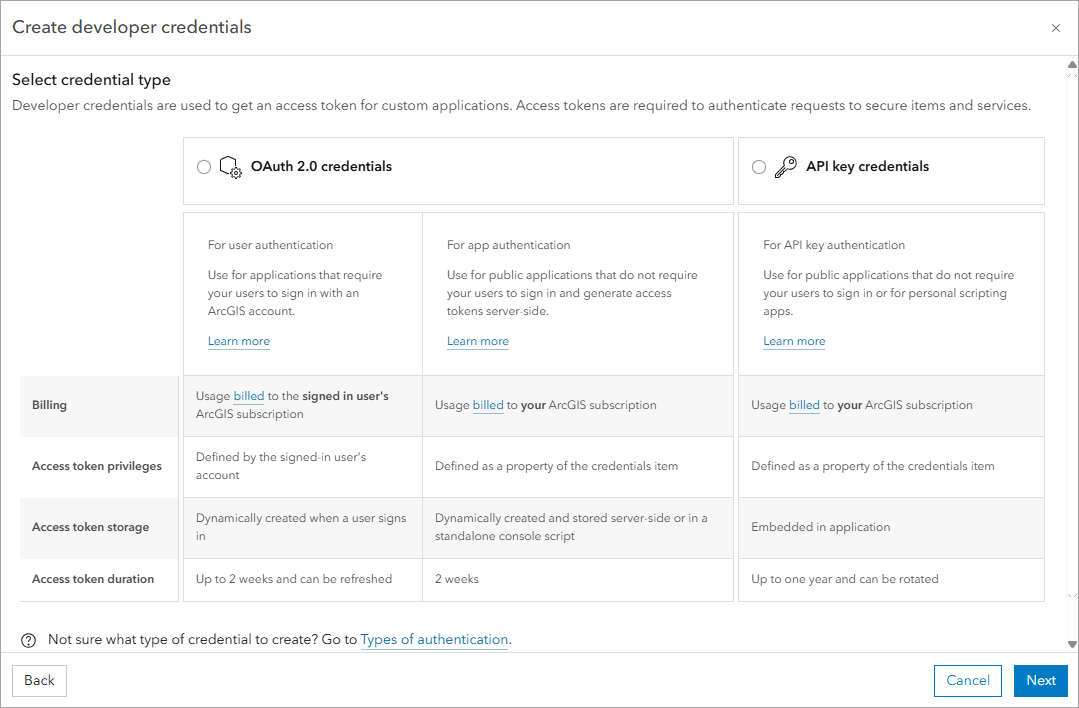The width and height of the screenshot is (1079, 708).
Task: Click the billed link under API key credentials
Action: pyautogui.click(x=803, y=405)
